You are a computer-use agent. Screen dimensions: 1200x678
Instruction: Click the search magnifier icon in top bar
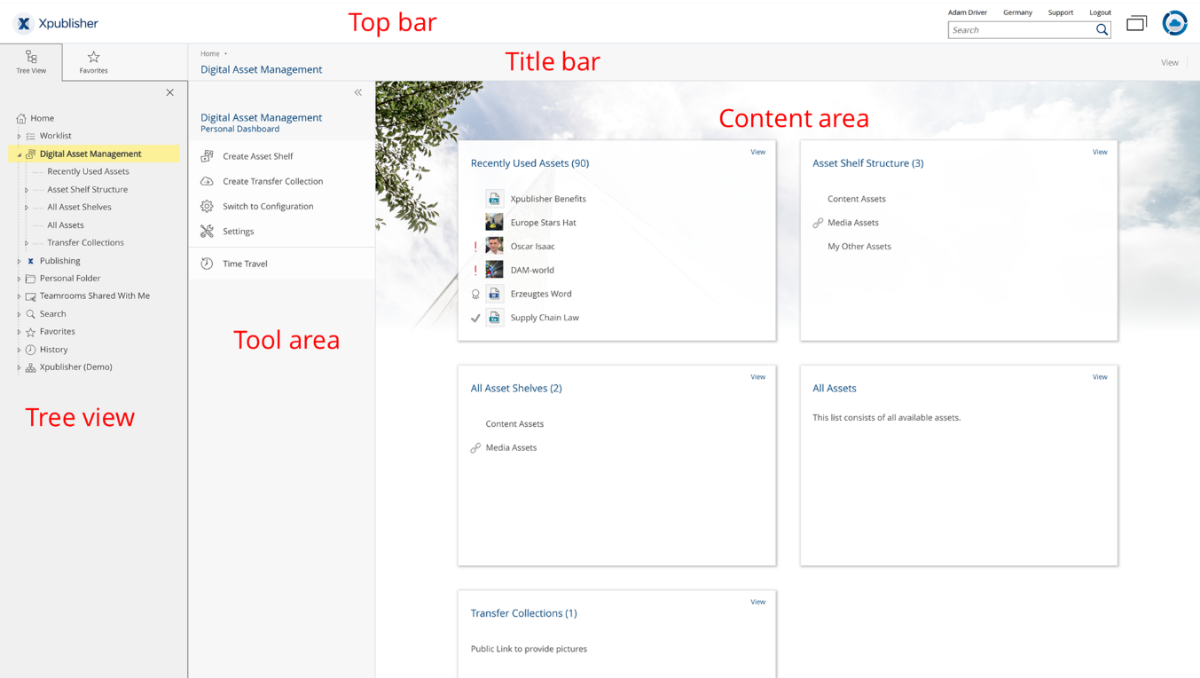pos(1101,30)
